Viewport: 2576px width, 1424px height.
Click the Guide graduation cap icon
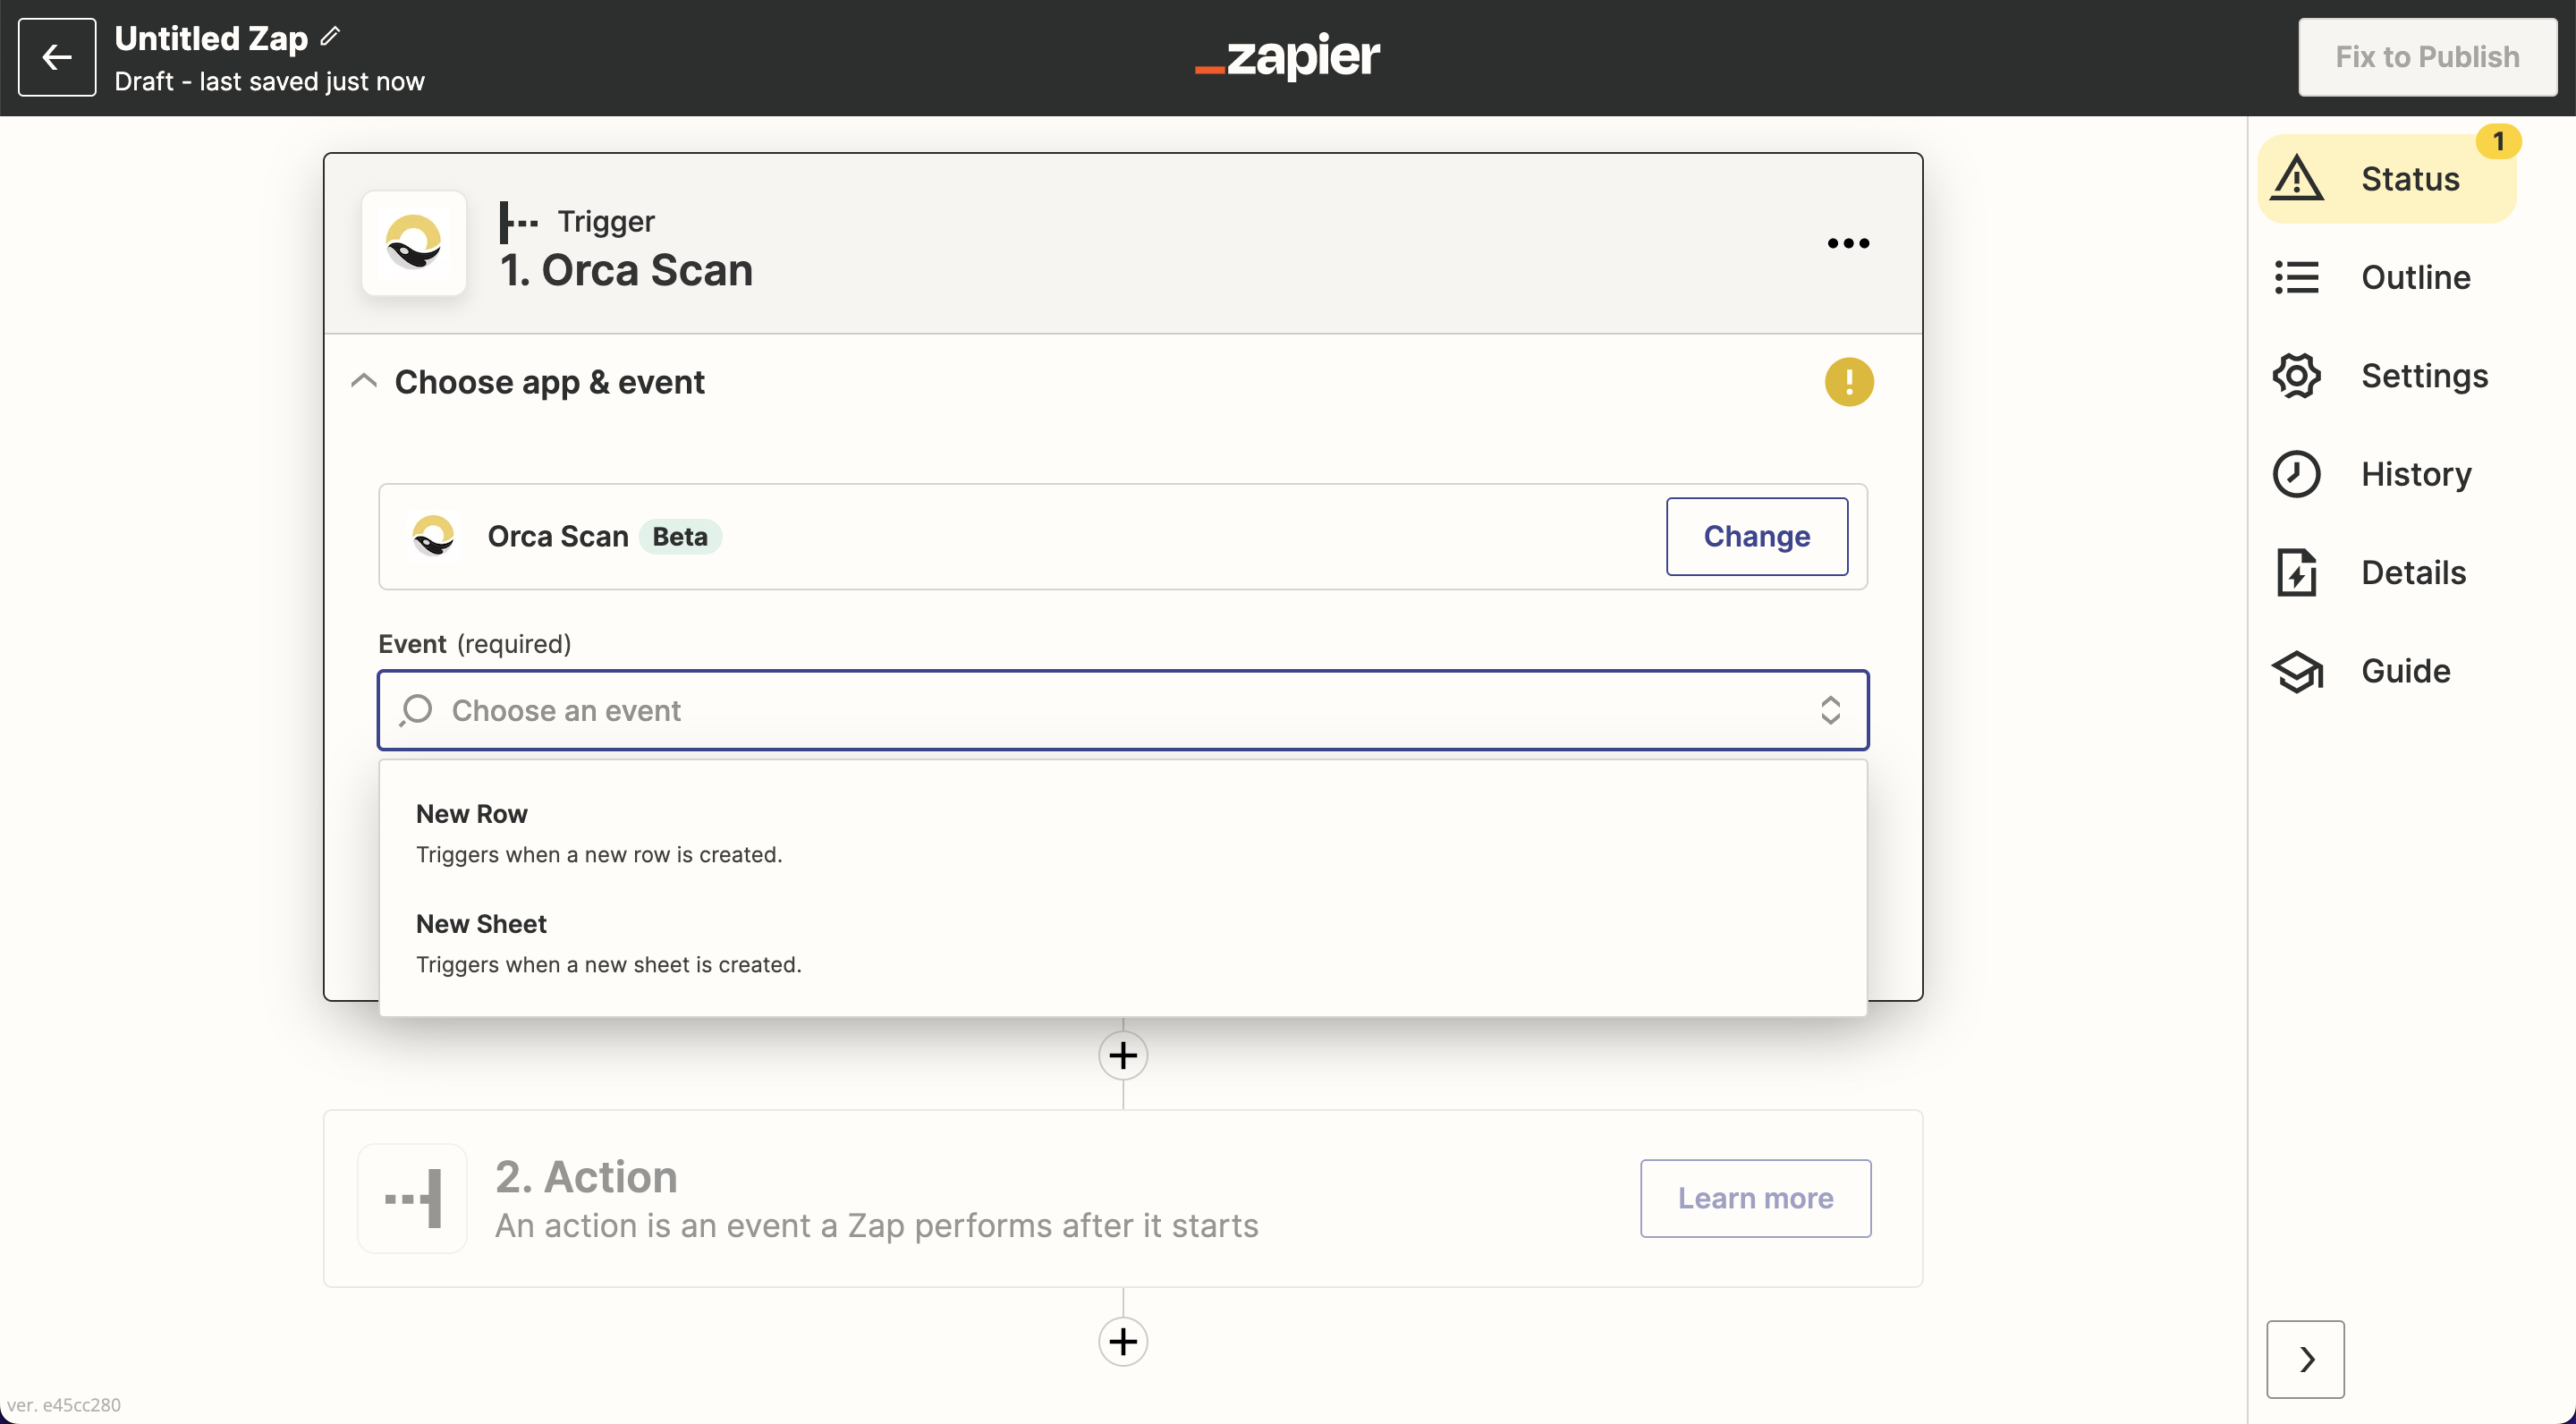[x=2301, y=670]
